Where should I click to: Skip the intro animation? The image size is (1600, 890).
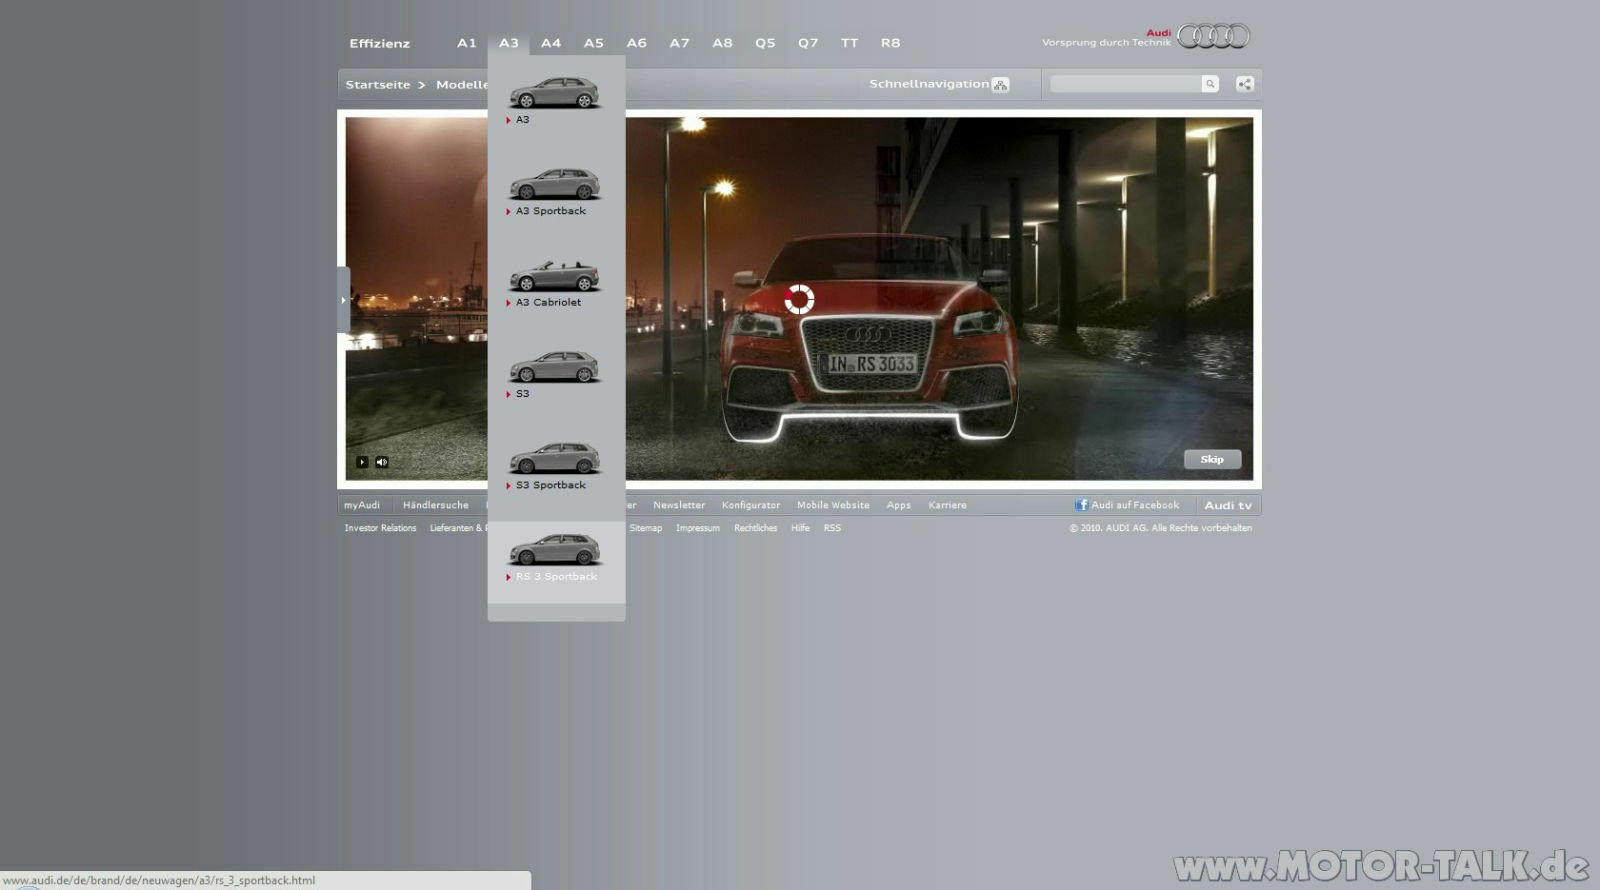pyautogui.click(x=1212, y=459)
